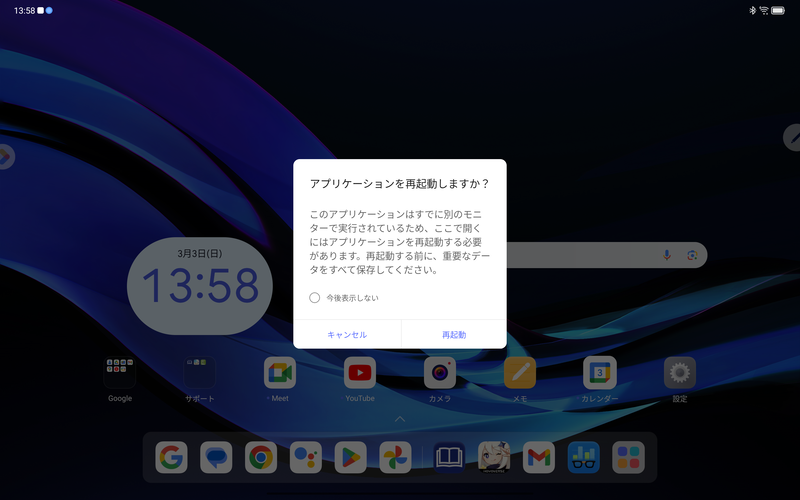Tap the dialog title アプリケーションを再起動しますか？
This screenshot has width=800, height=500.
[399, 184]
